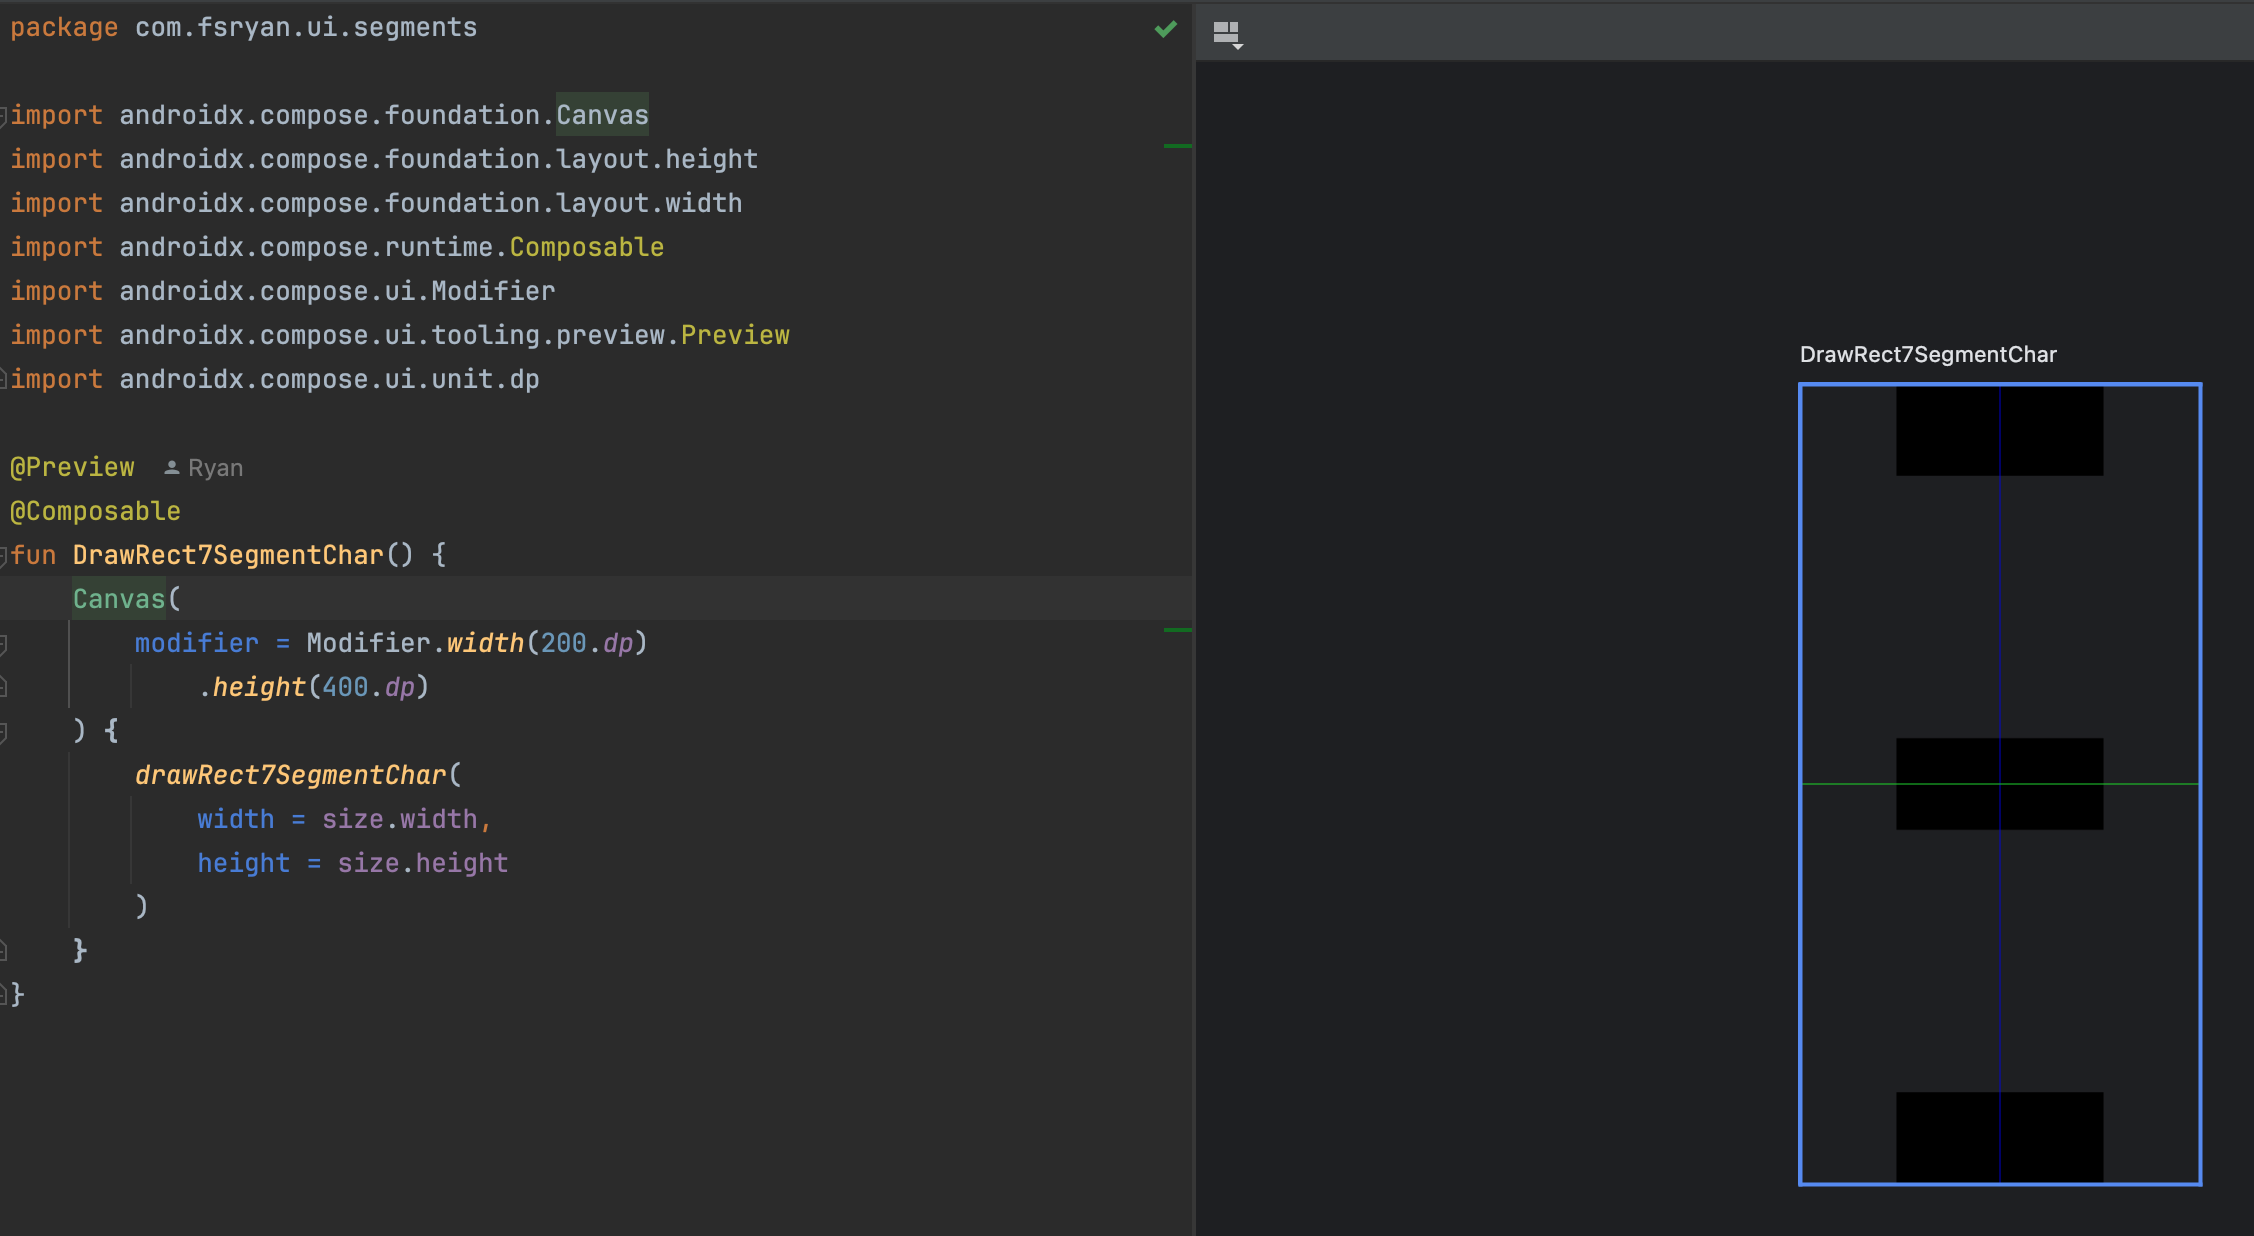
Task: Click the author avatar icon beside Ryan
Action: coord(172,468)
